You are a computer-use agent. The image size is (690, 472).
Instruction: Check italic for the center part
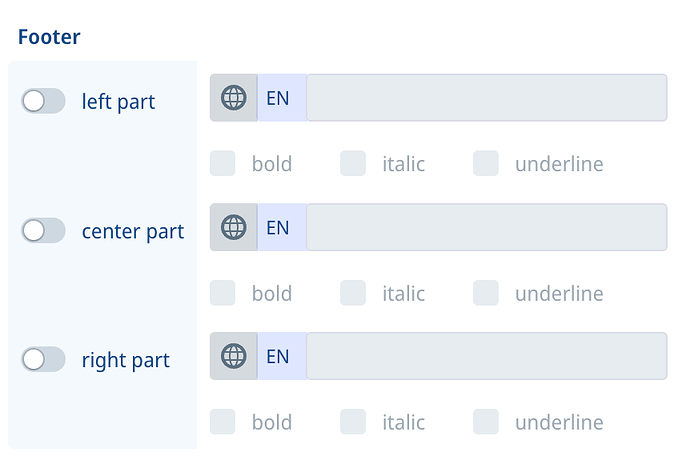click(353, 293)
